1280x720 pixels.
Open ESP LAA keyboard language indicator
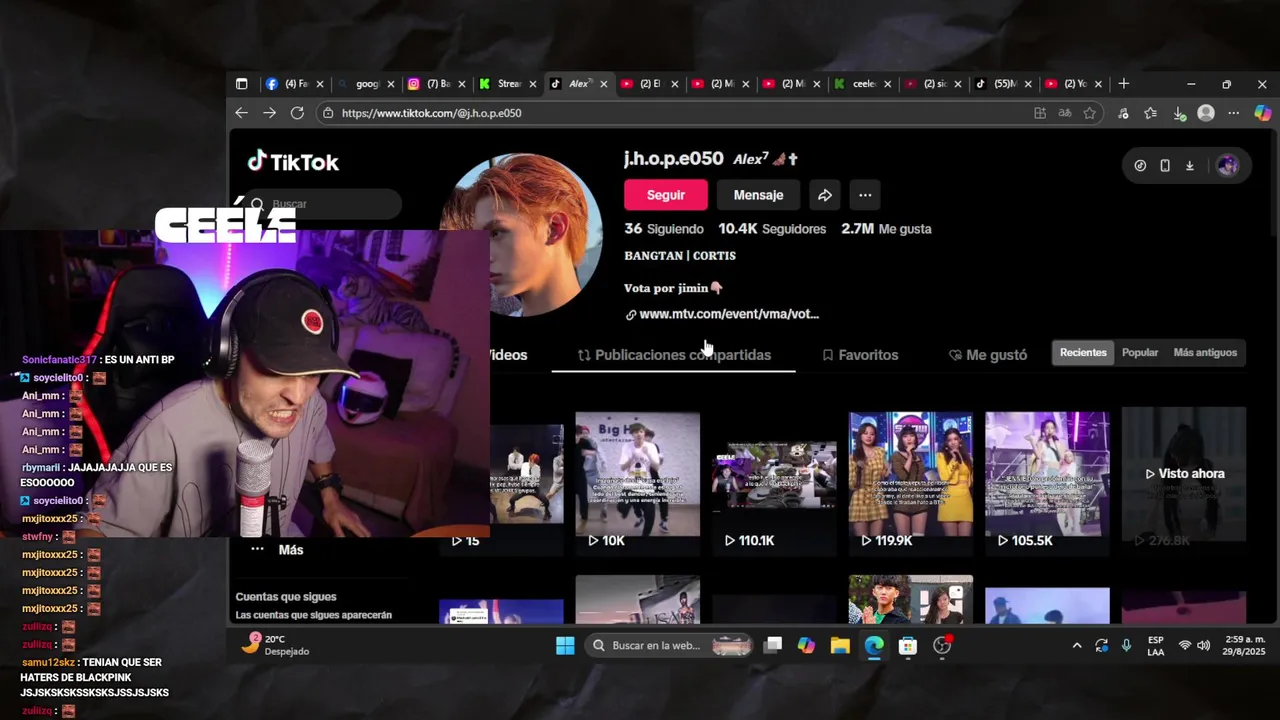(x=1156, y=645)
